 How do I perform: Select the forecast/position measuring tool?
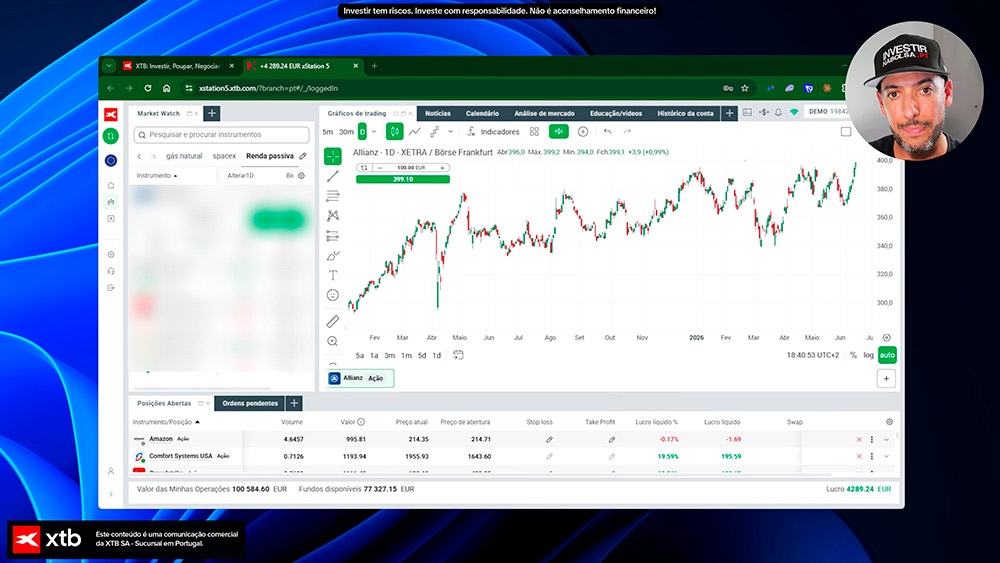coord(333,235)
